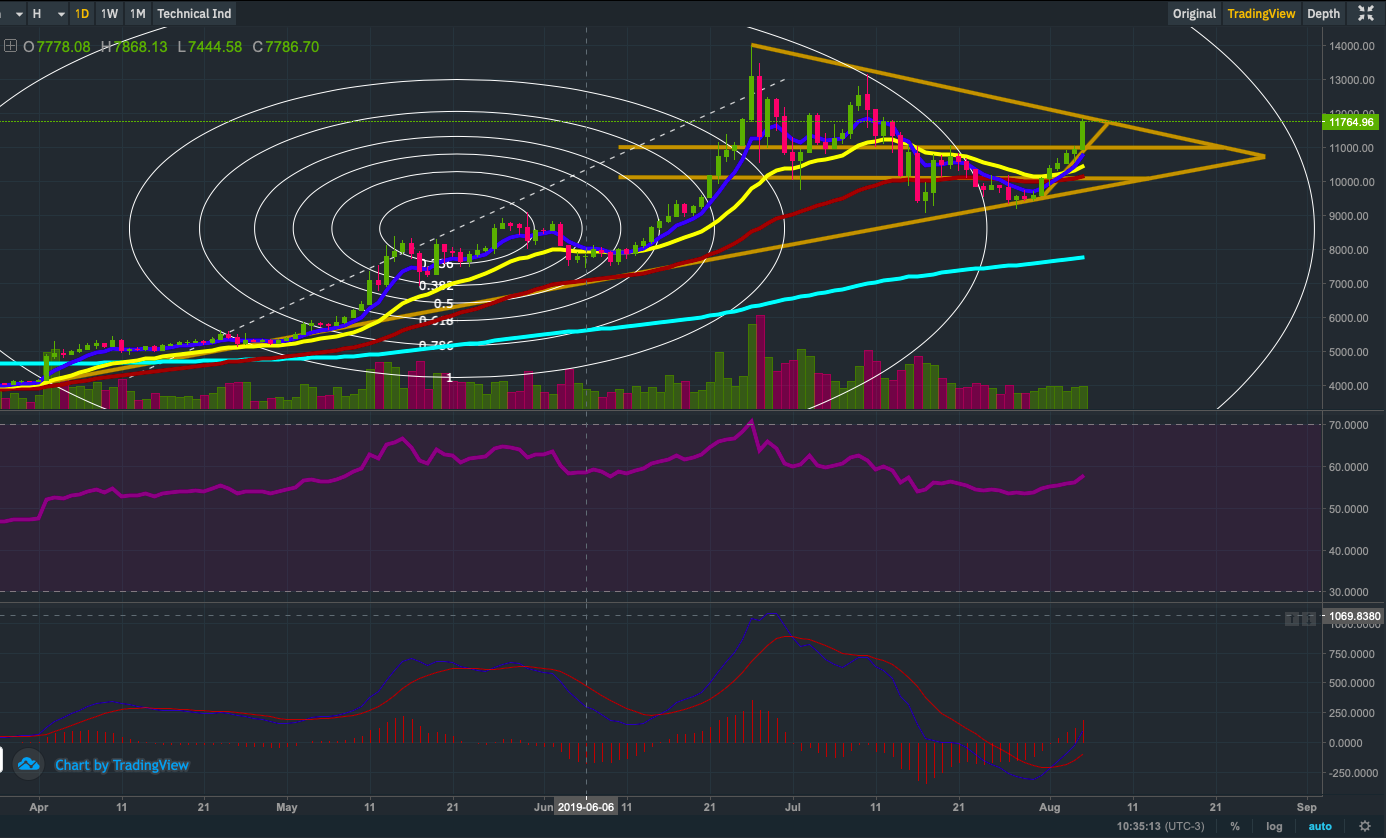Click the 2019-06-06 date marker on time axis
This screenshot has height=838, width=1386.
pos(586,806)
